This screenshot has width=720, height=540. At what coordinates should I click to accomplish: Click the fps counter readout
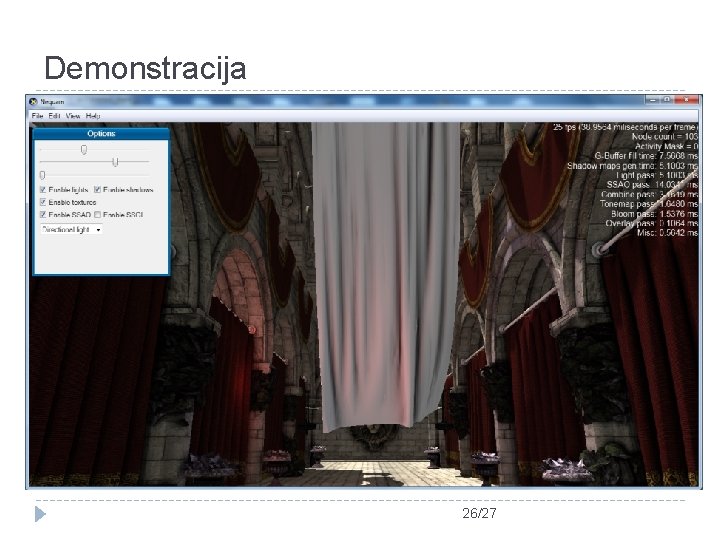(x=625, y=127)
